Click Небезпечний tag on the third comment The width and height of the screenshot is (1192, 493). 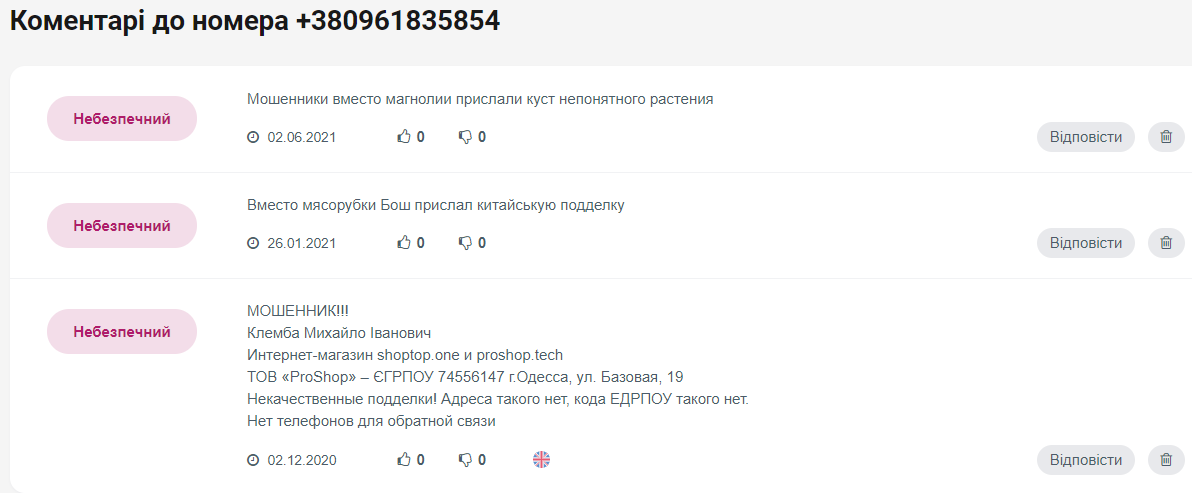coord(122,332)
